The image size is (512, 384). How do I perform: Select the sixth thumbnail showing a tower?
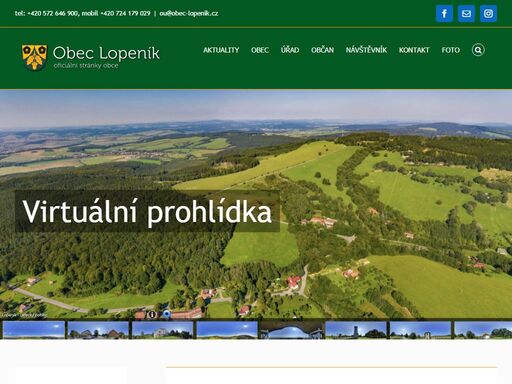356,330
